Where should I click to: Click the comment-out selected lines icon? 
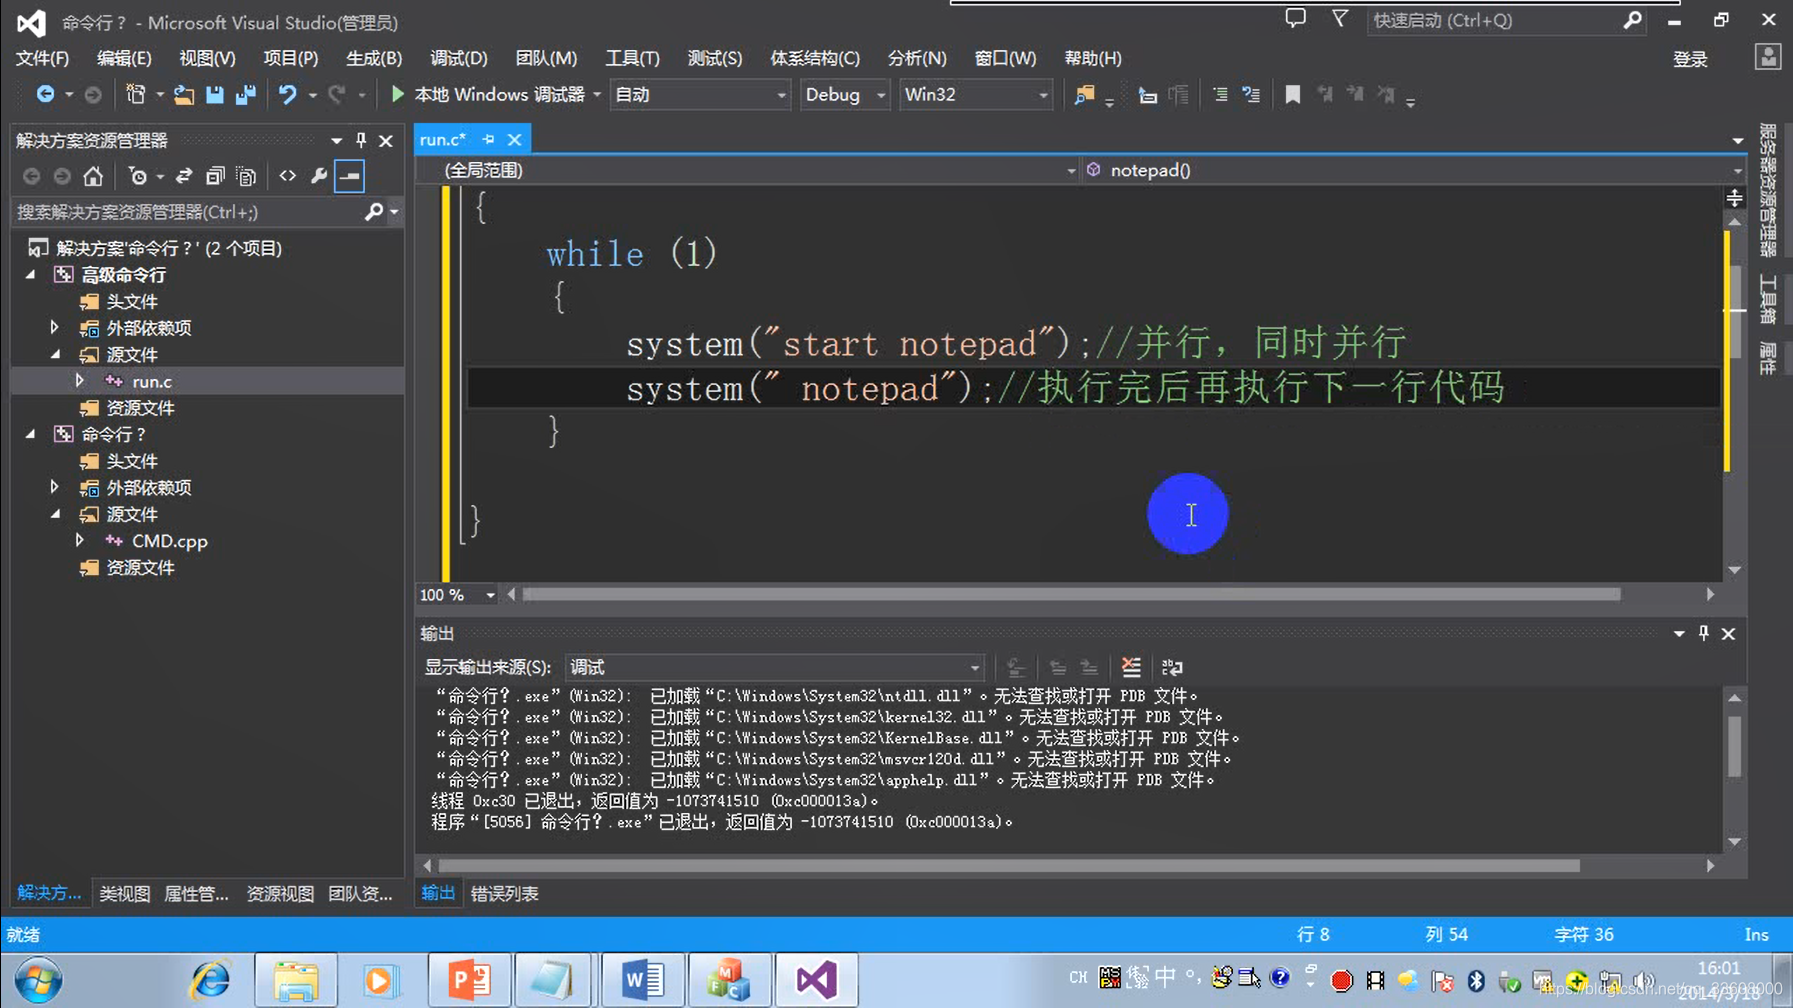click(1220, 94)
